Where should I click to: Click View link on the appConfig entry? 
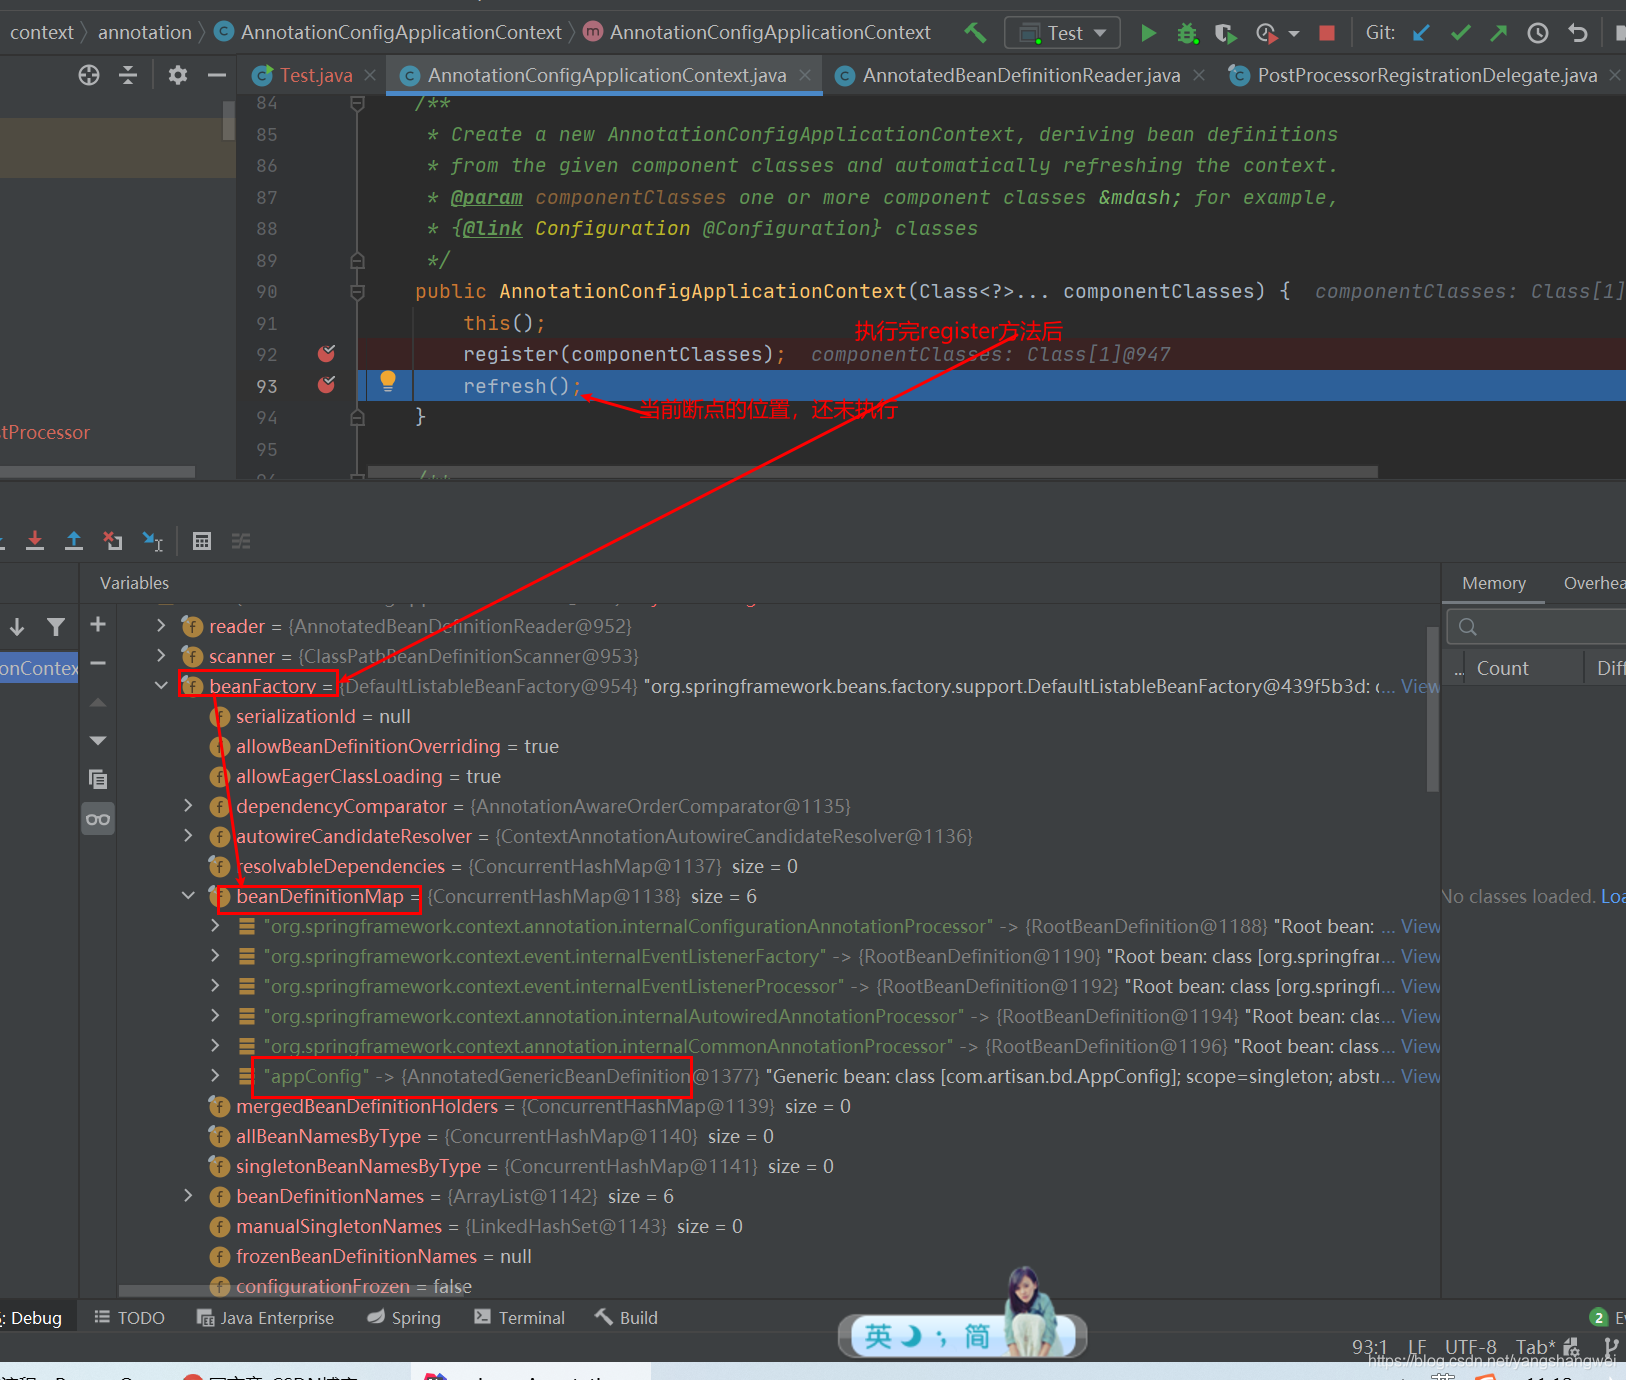click(x=1420, y=1076)
